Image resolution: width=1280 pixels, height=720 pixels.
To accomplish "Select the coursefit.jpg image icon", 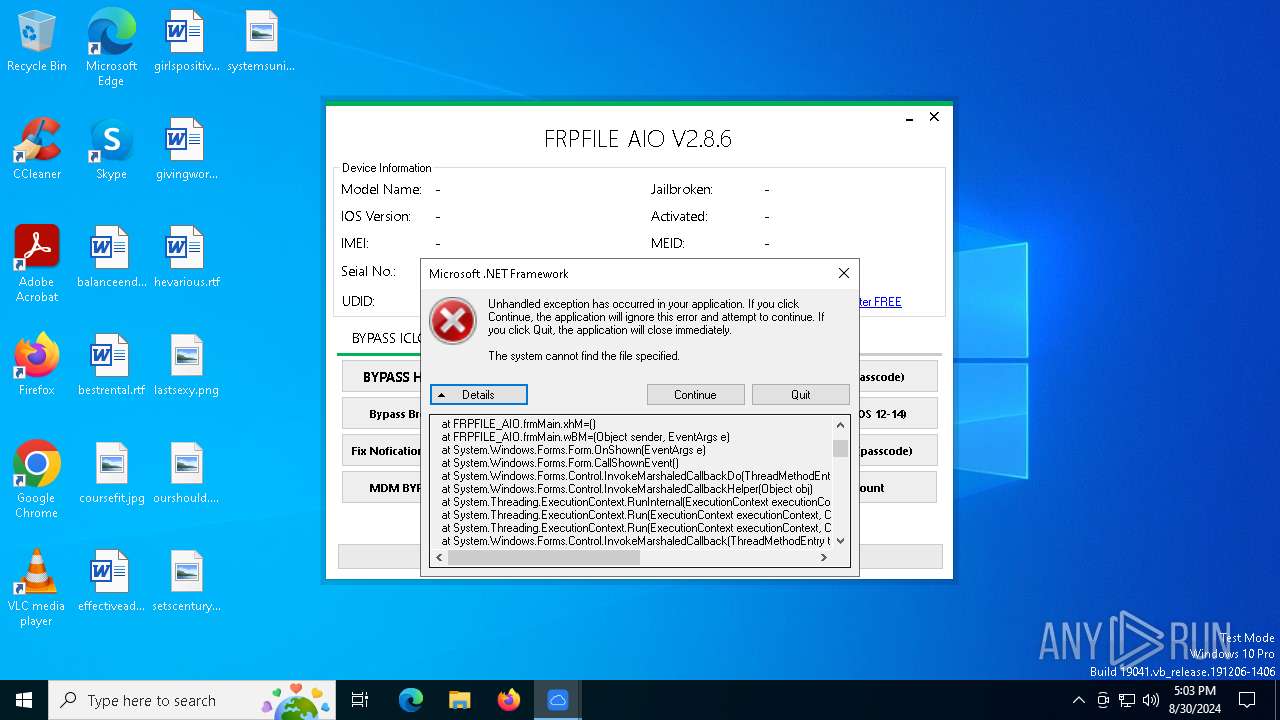I will [x=111, y=474].
